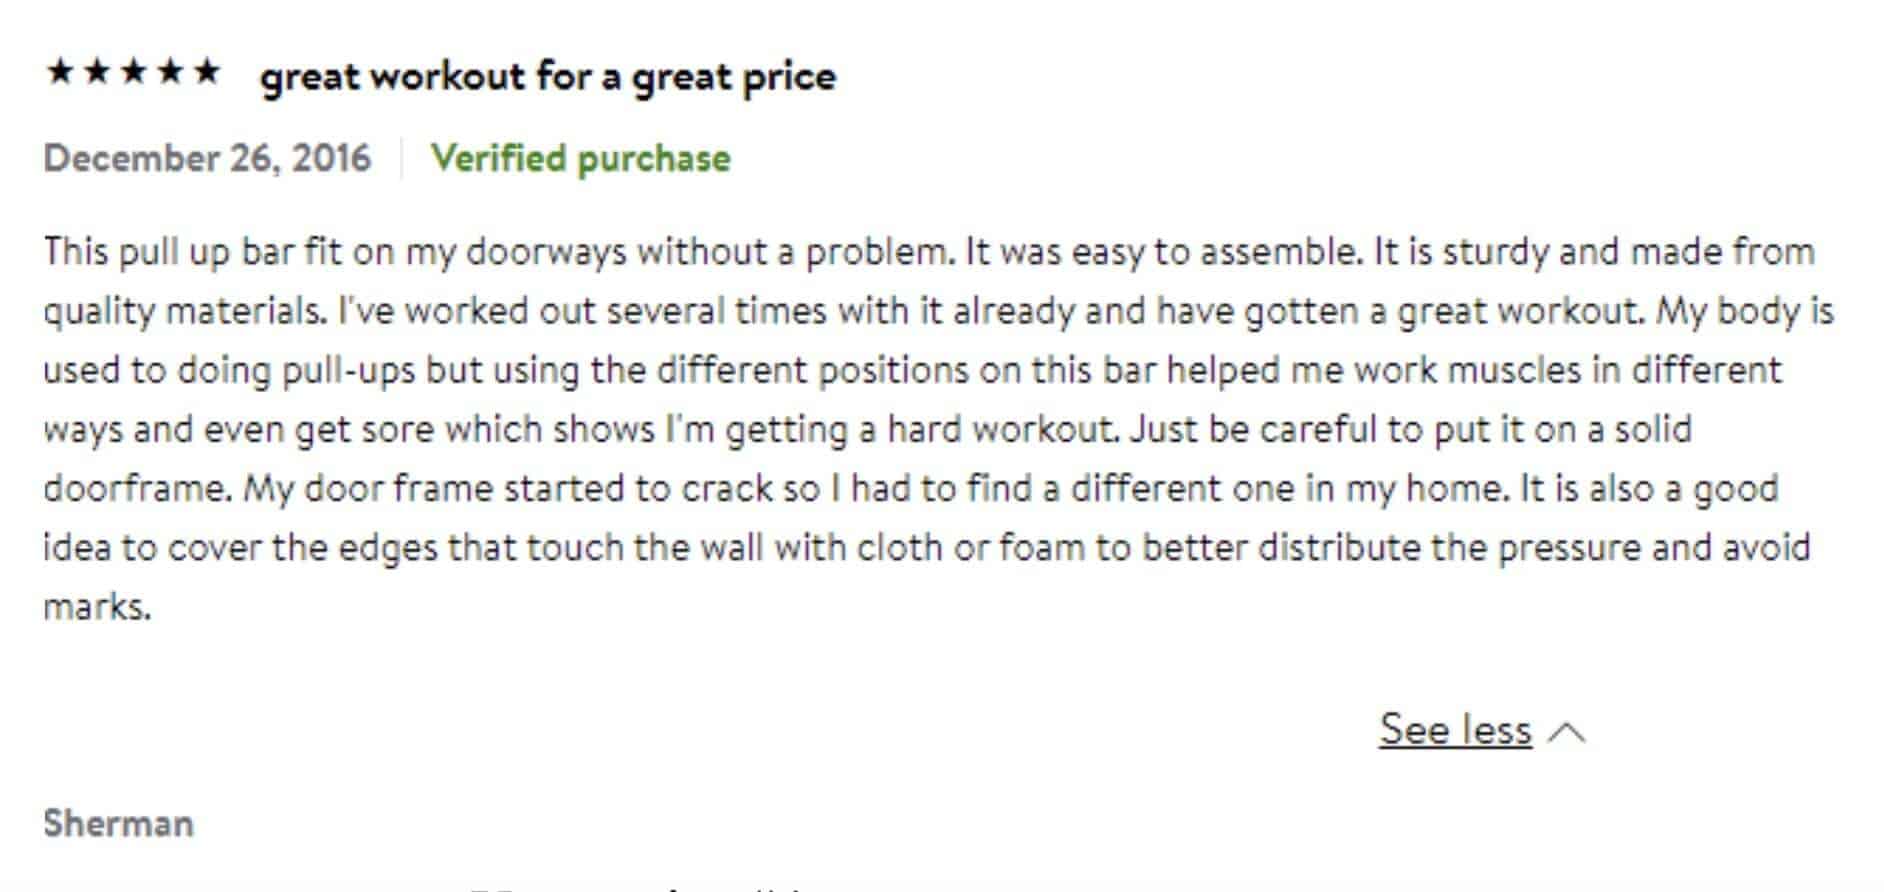Click the divider between the date and Verified purchase
Image resolution: width=1884 pixels, height=892 pixels.
click(401, 158)
